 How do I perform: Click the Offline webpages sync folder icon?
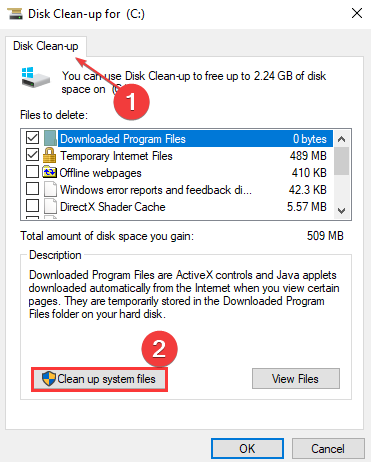point(49,172)
